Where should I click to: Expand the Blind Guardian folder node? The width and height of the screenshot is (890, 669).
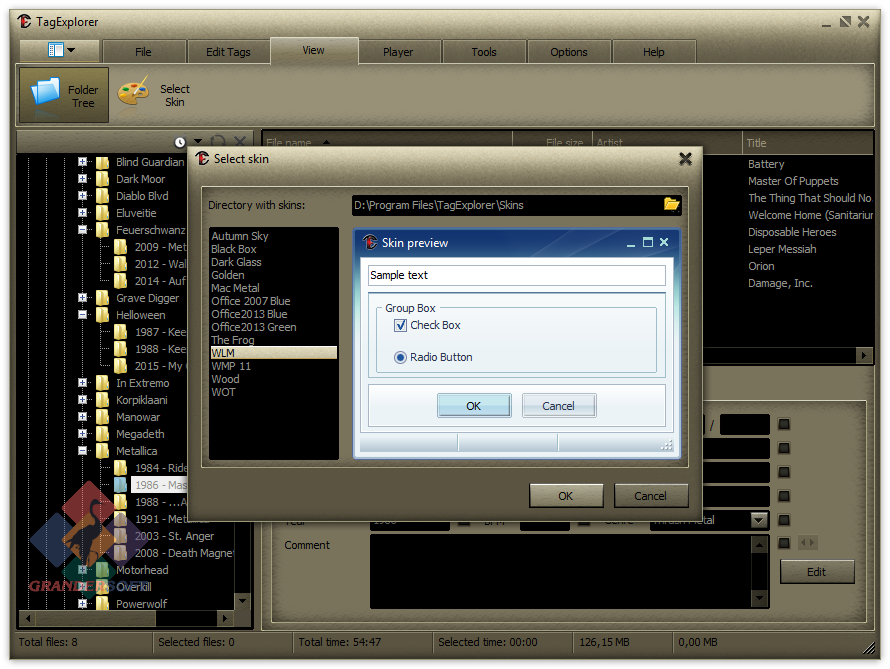click(x=83, y=162)
